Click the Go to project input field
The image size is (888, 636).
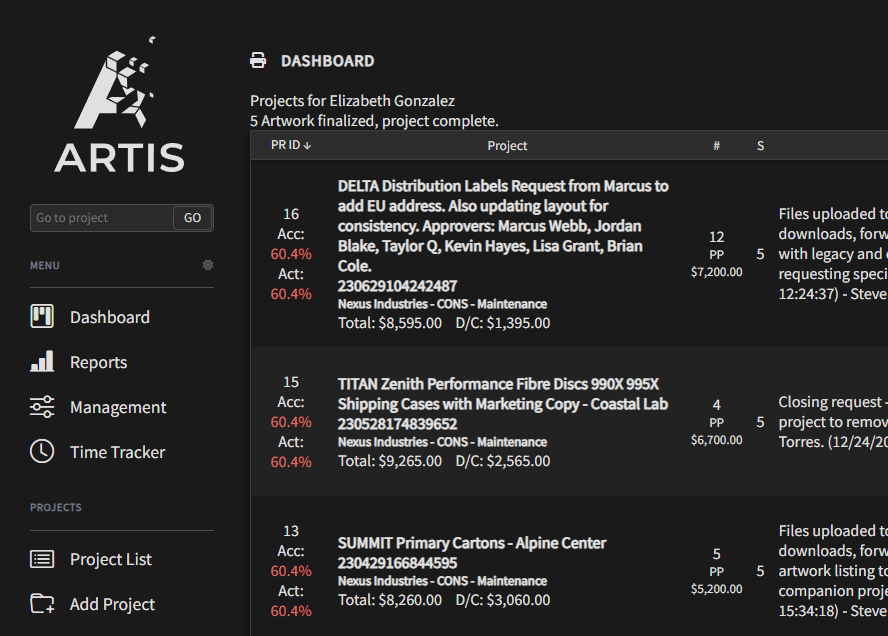102,218
